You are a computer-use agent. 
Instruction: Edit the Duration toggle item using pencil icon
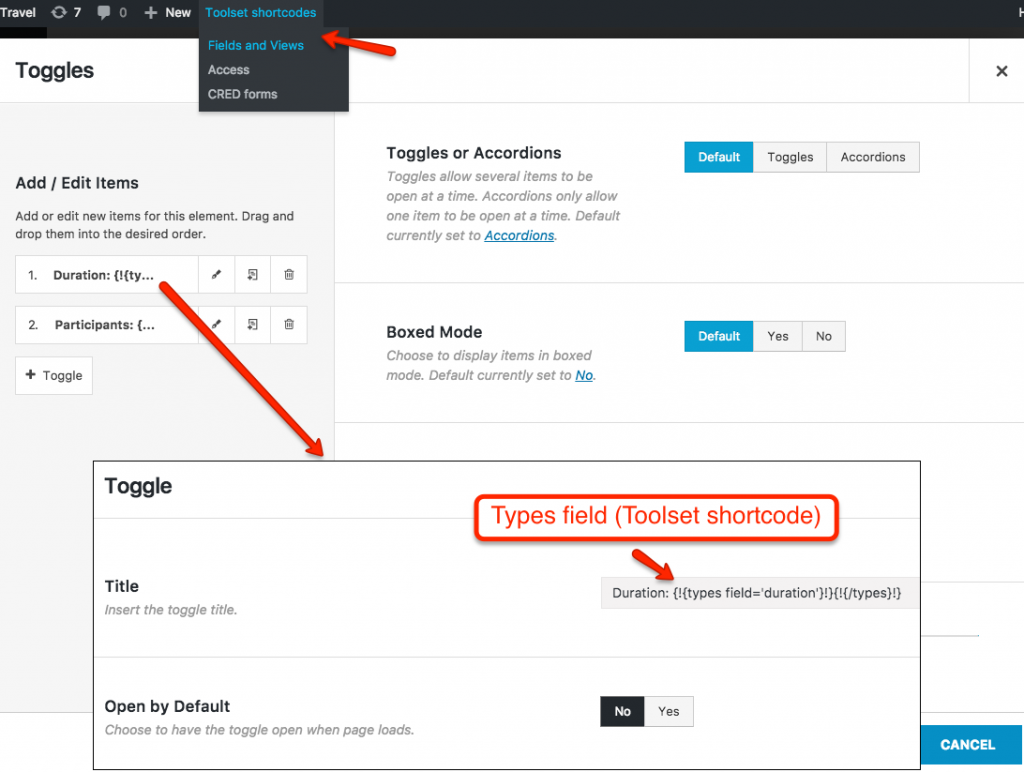[217, 274]
